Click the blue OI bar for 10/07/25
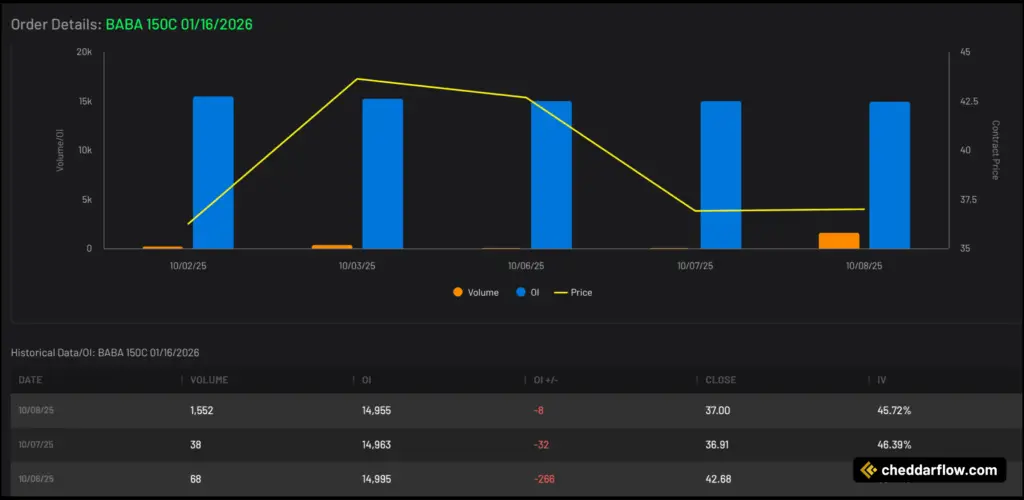Viewport: 1024px width, 500px height. click(x=721, y=175)
